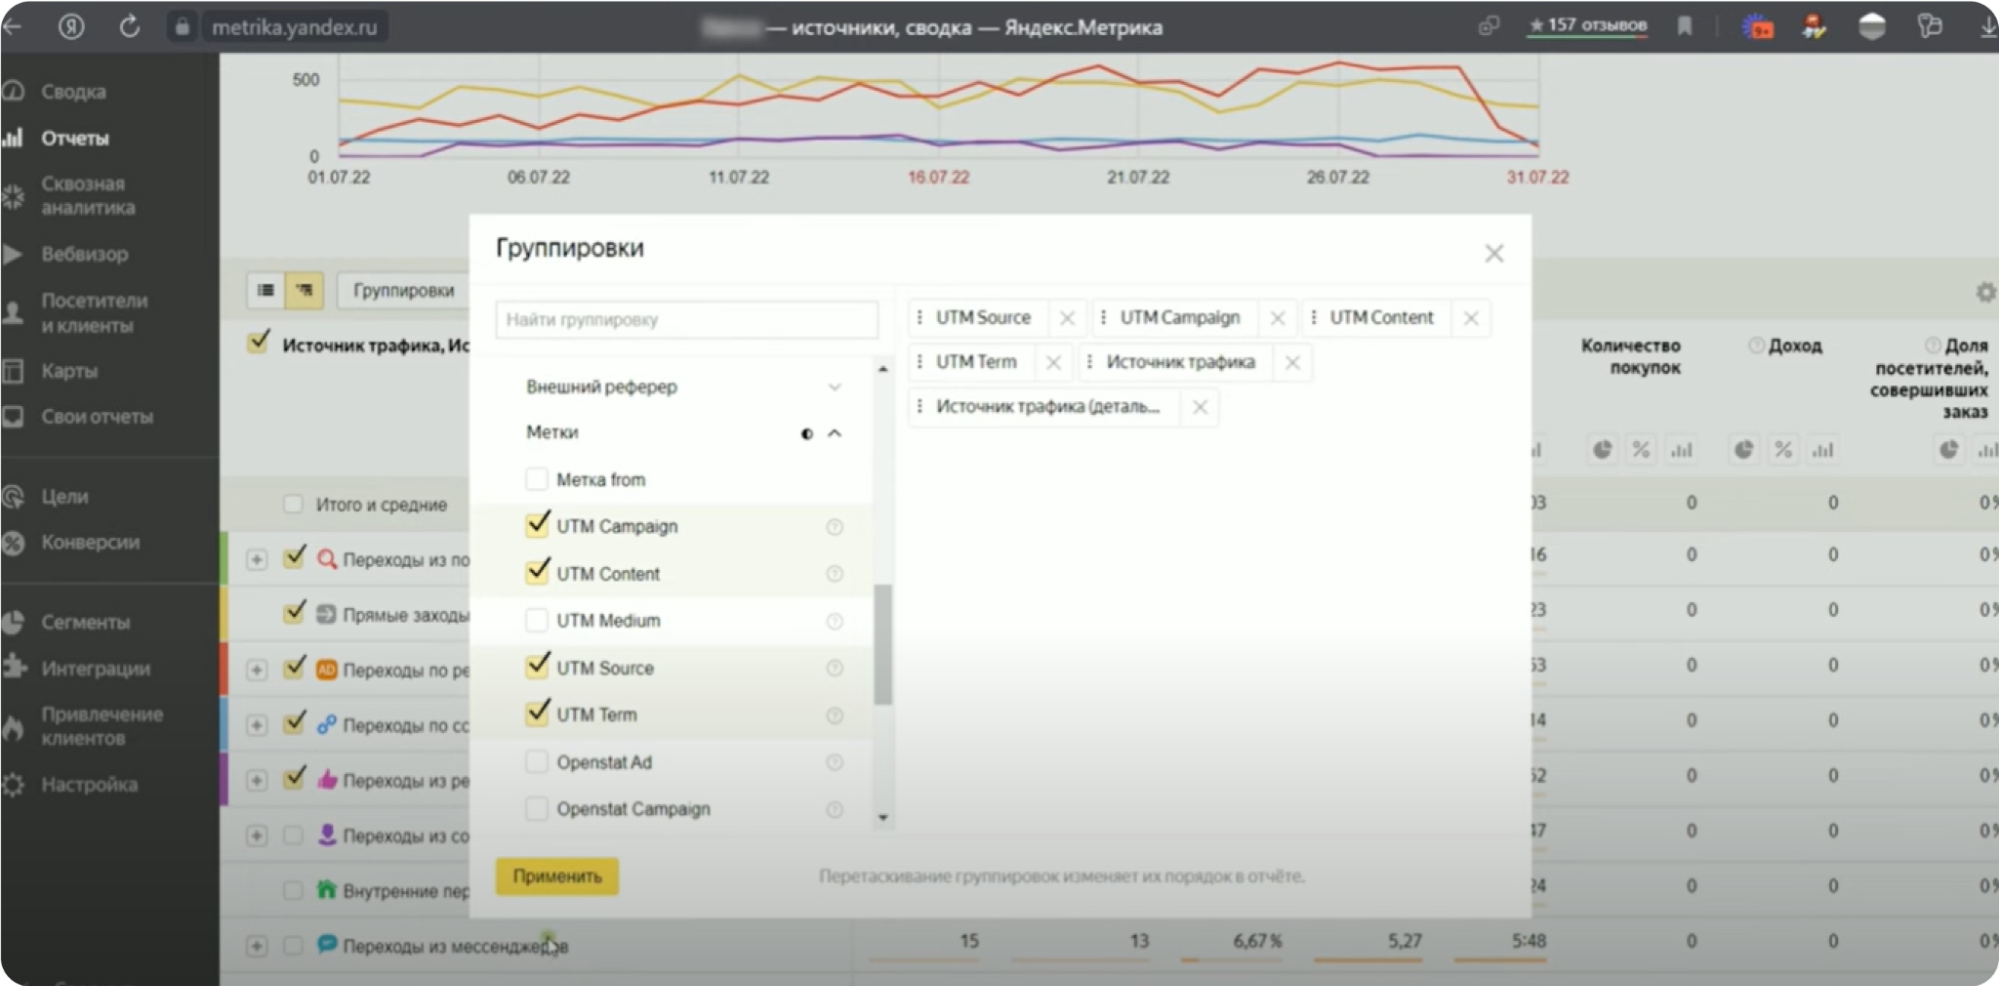The height and width of the screenshot is (986, 1999).
Task: Uncheck UTM Campaign grouping
Action: click(537, 526)
